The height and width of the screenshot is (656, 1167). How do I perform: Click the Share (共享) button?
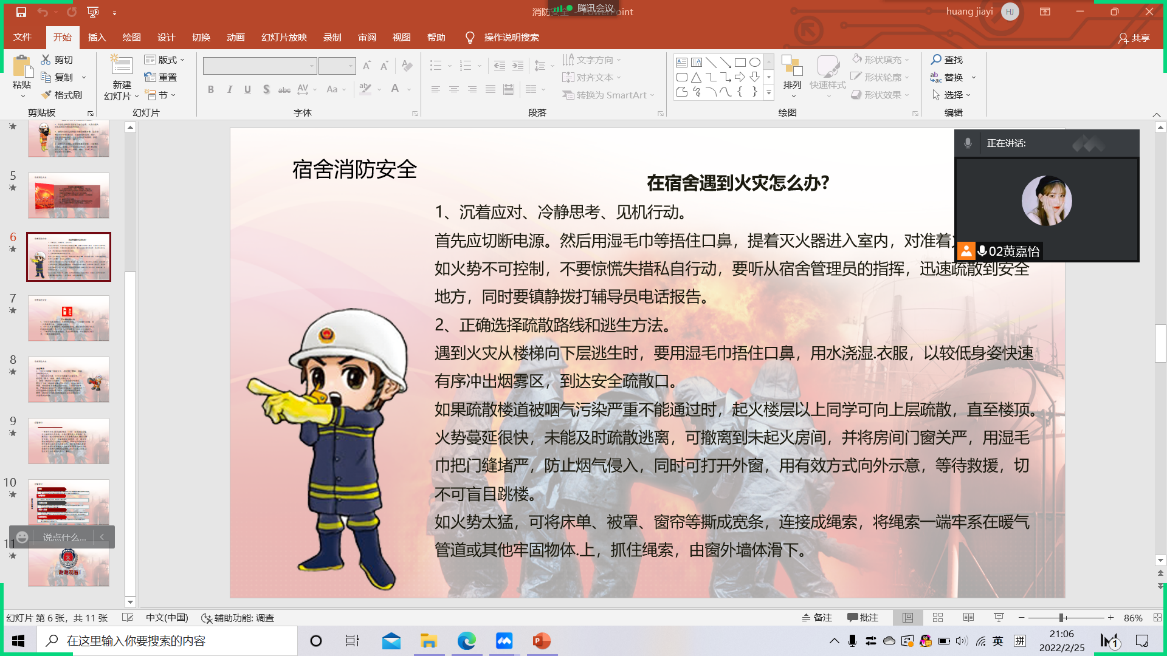[x=1134, y=38]
